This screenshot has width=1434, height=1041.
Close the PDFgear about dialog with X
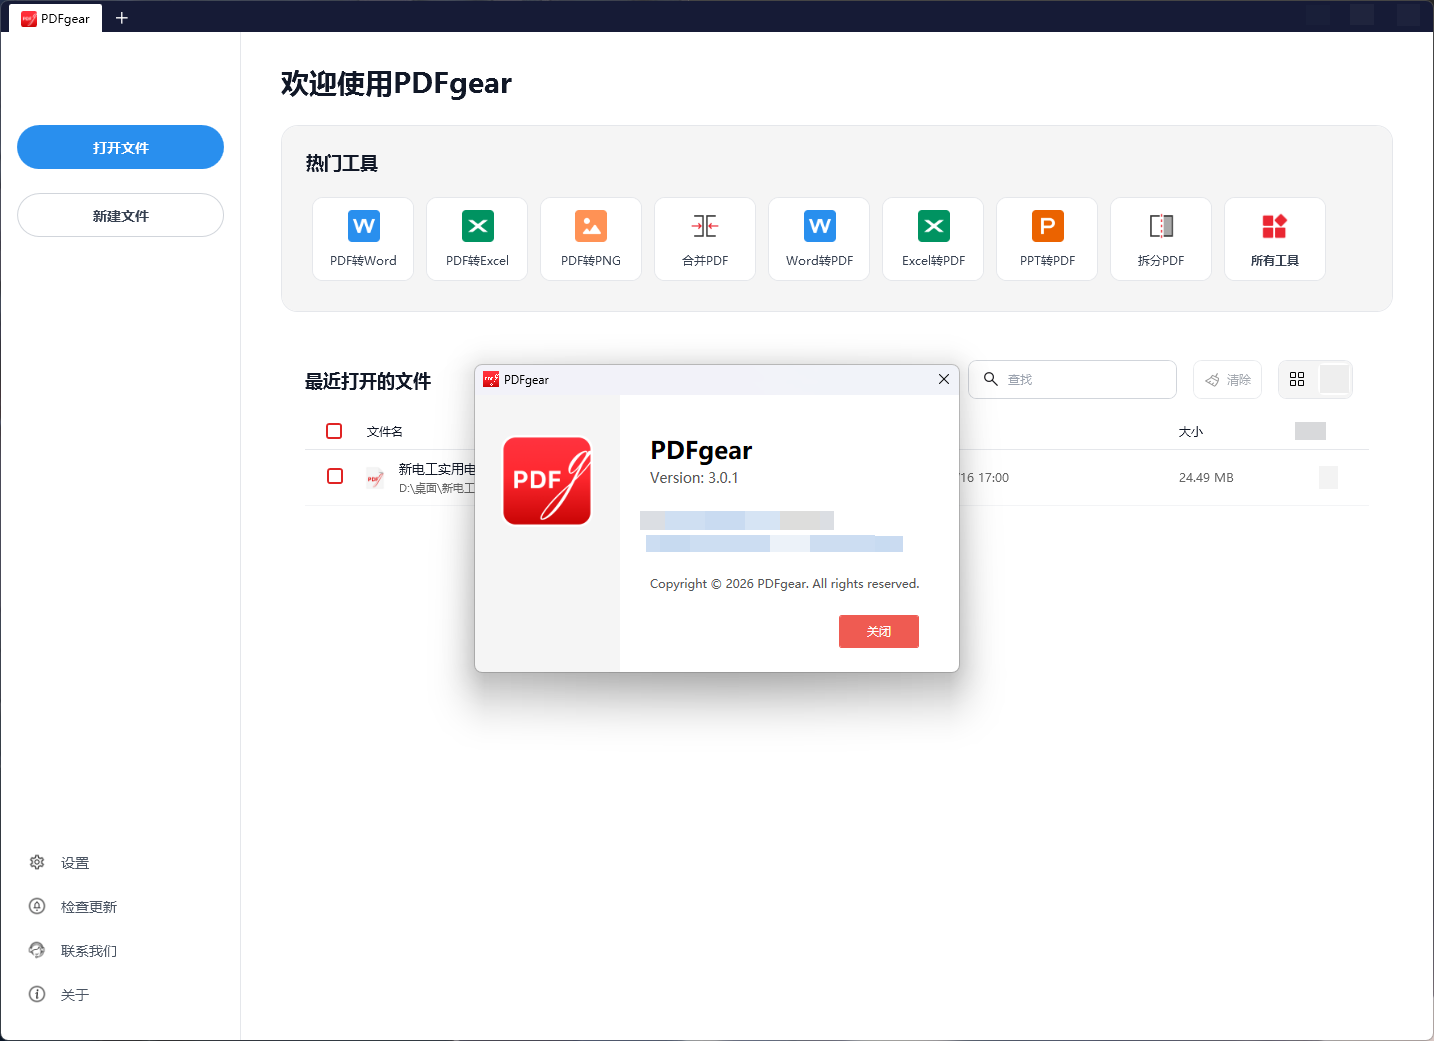tap(944, 379)
